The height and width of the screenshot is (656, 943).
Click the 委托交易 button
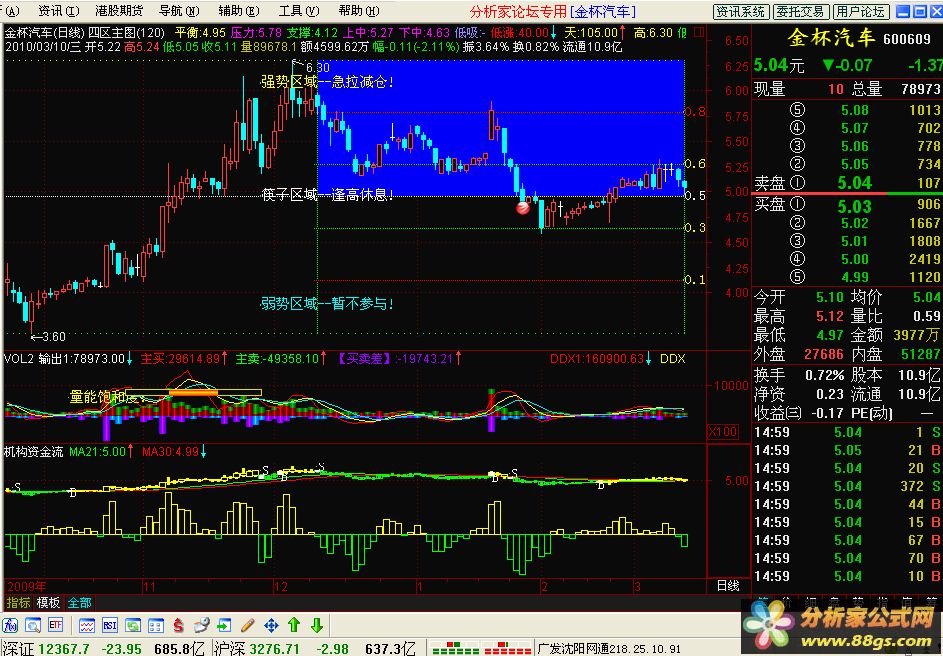pos(800,11)
